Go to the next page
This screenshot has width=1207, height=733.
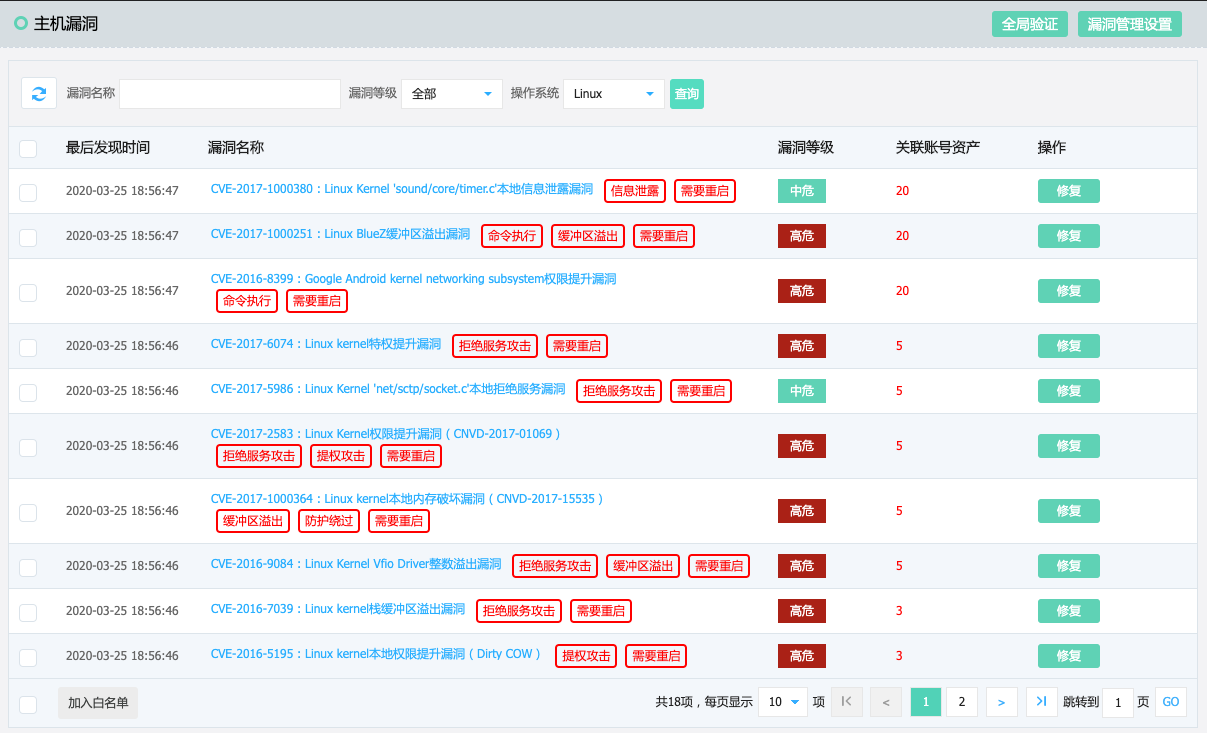tap(1001, 701)
